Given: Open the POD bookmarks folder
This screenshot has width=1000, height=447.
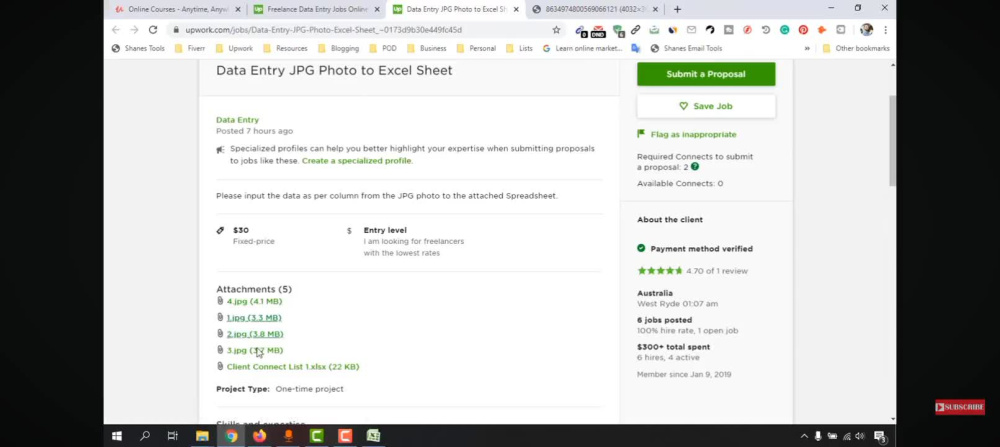Looking at the screenshot, I should [383, 48].
